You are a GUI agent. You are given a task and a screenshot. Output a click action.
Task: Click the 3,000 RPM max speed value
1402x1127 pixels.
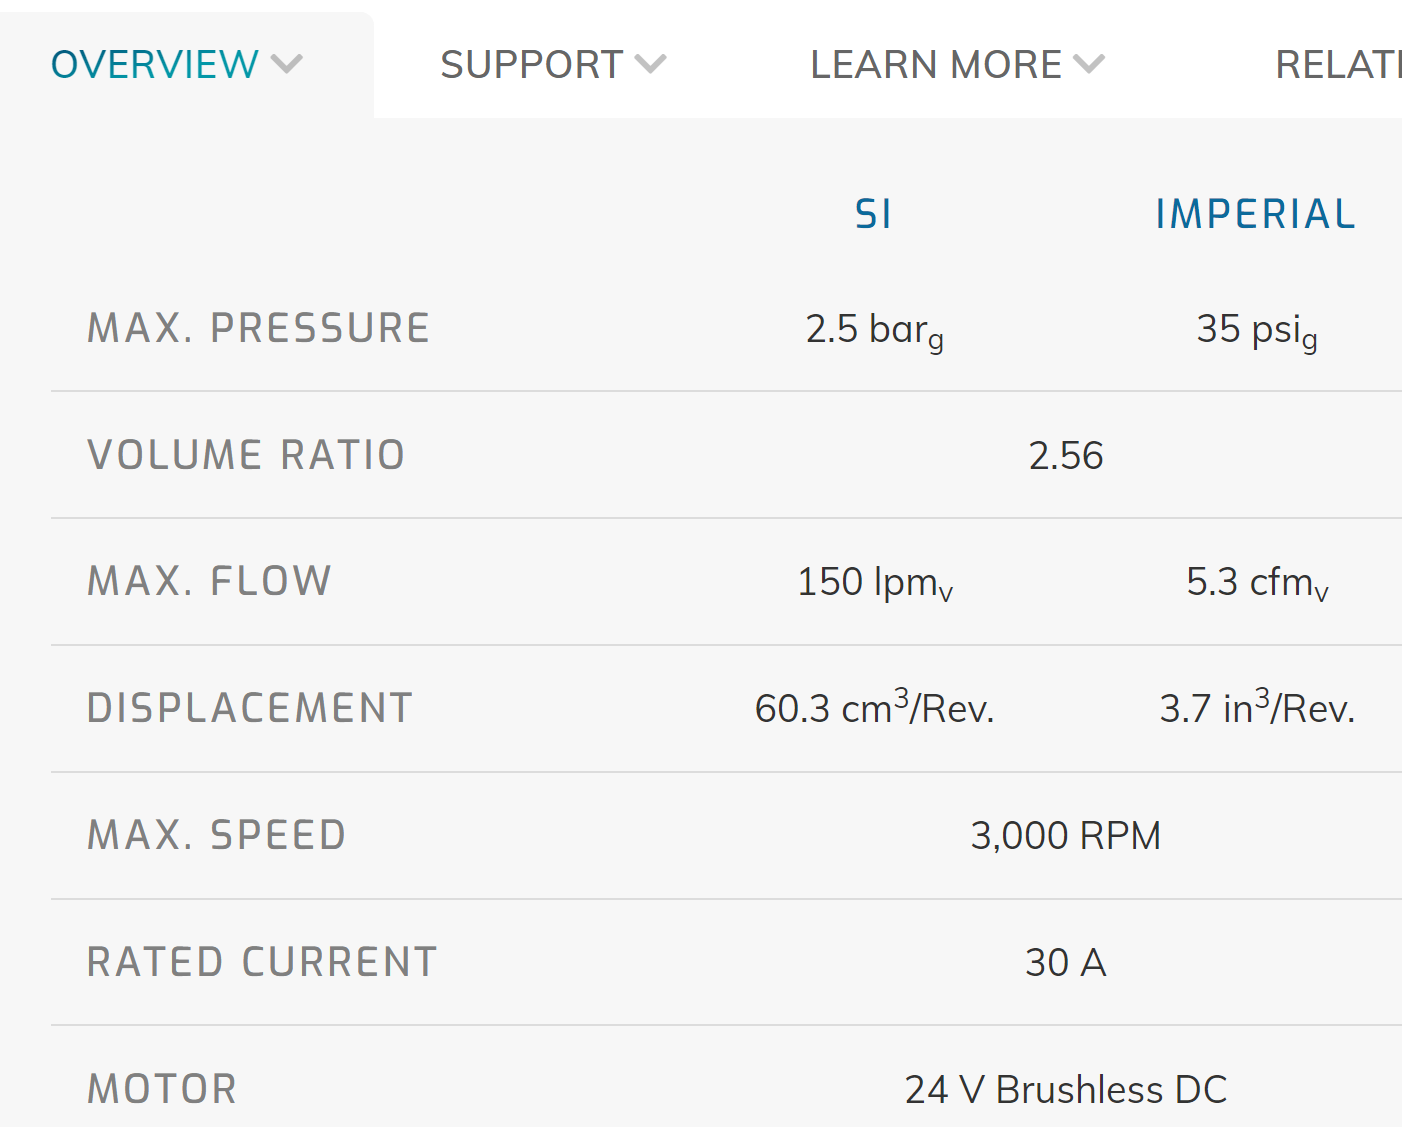[1066, 836]
